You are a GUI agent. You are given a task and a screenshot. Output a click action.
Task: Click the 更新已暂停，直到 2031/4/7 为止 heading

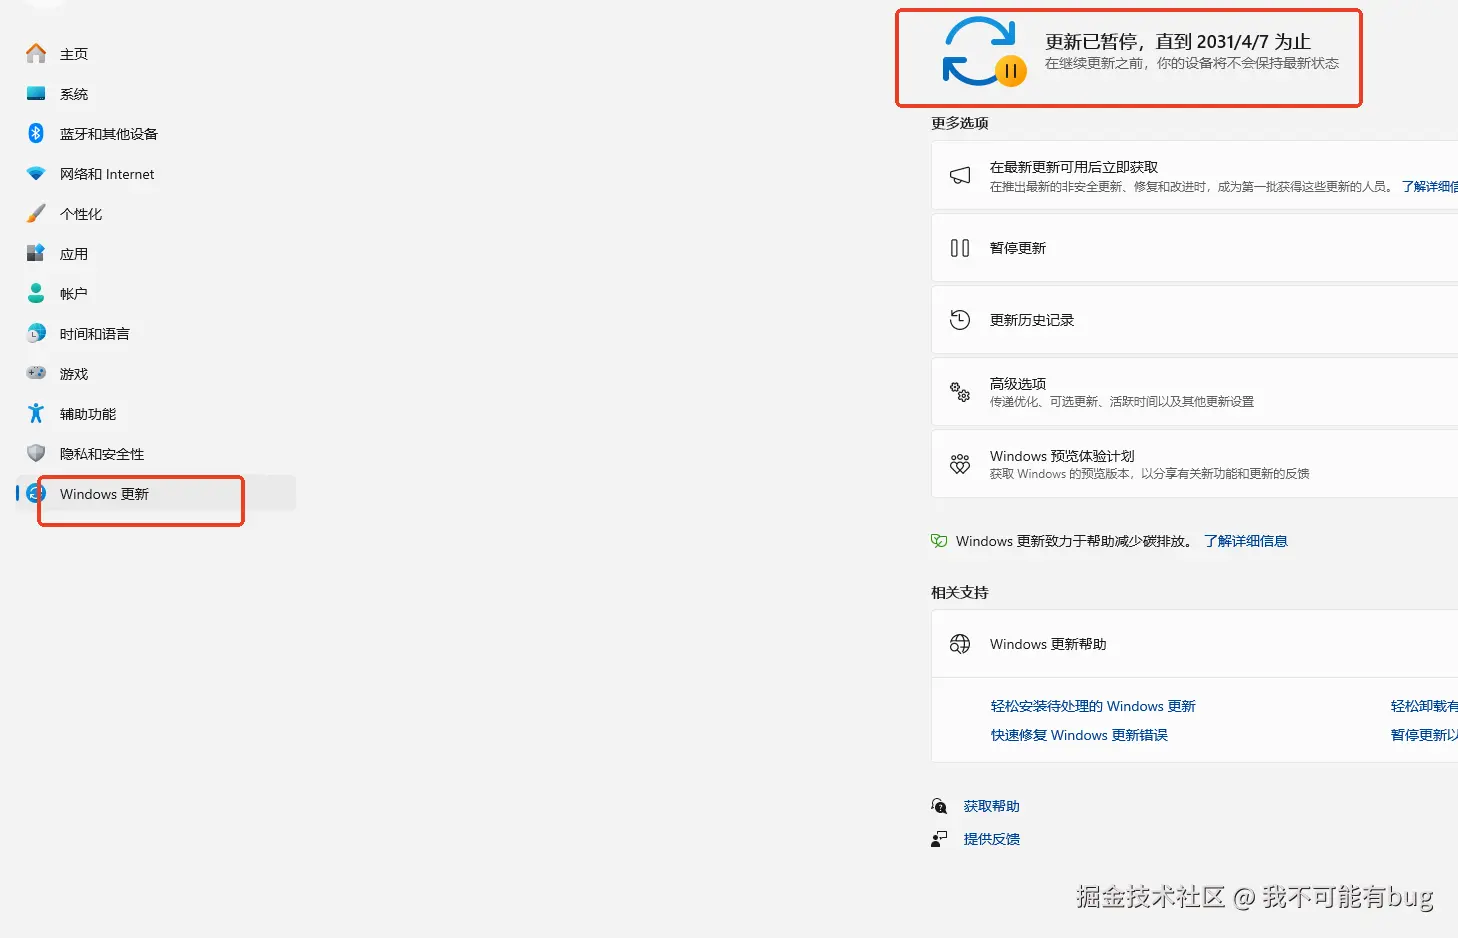(1178, 42)
